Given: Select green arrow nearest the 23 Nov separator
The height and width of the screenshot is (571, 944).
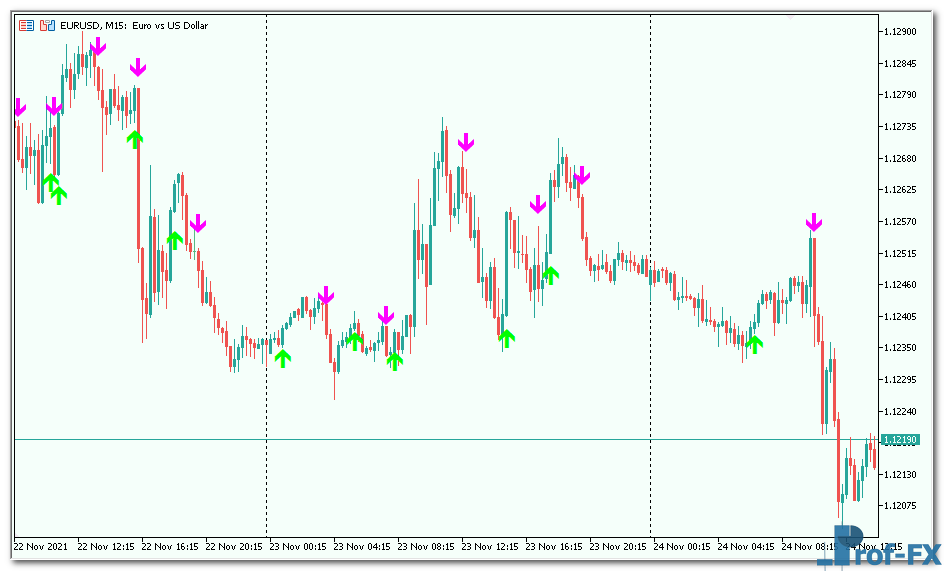Looking at the screenshot, I should (283, 358).
